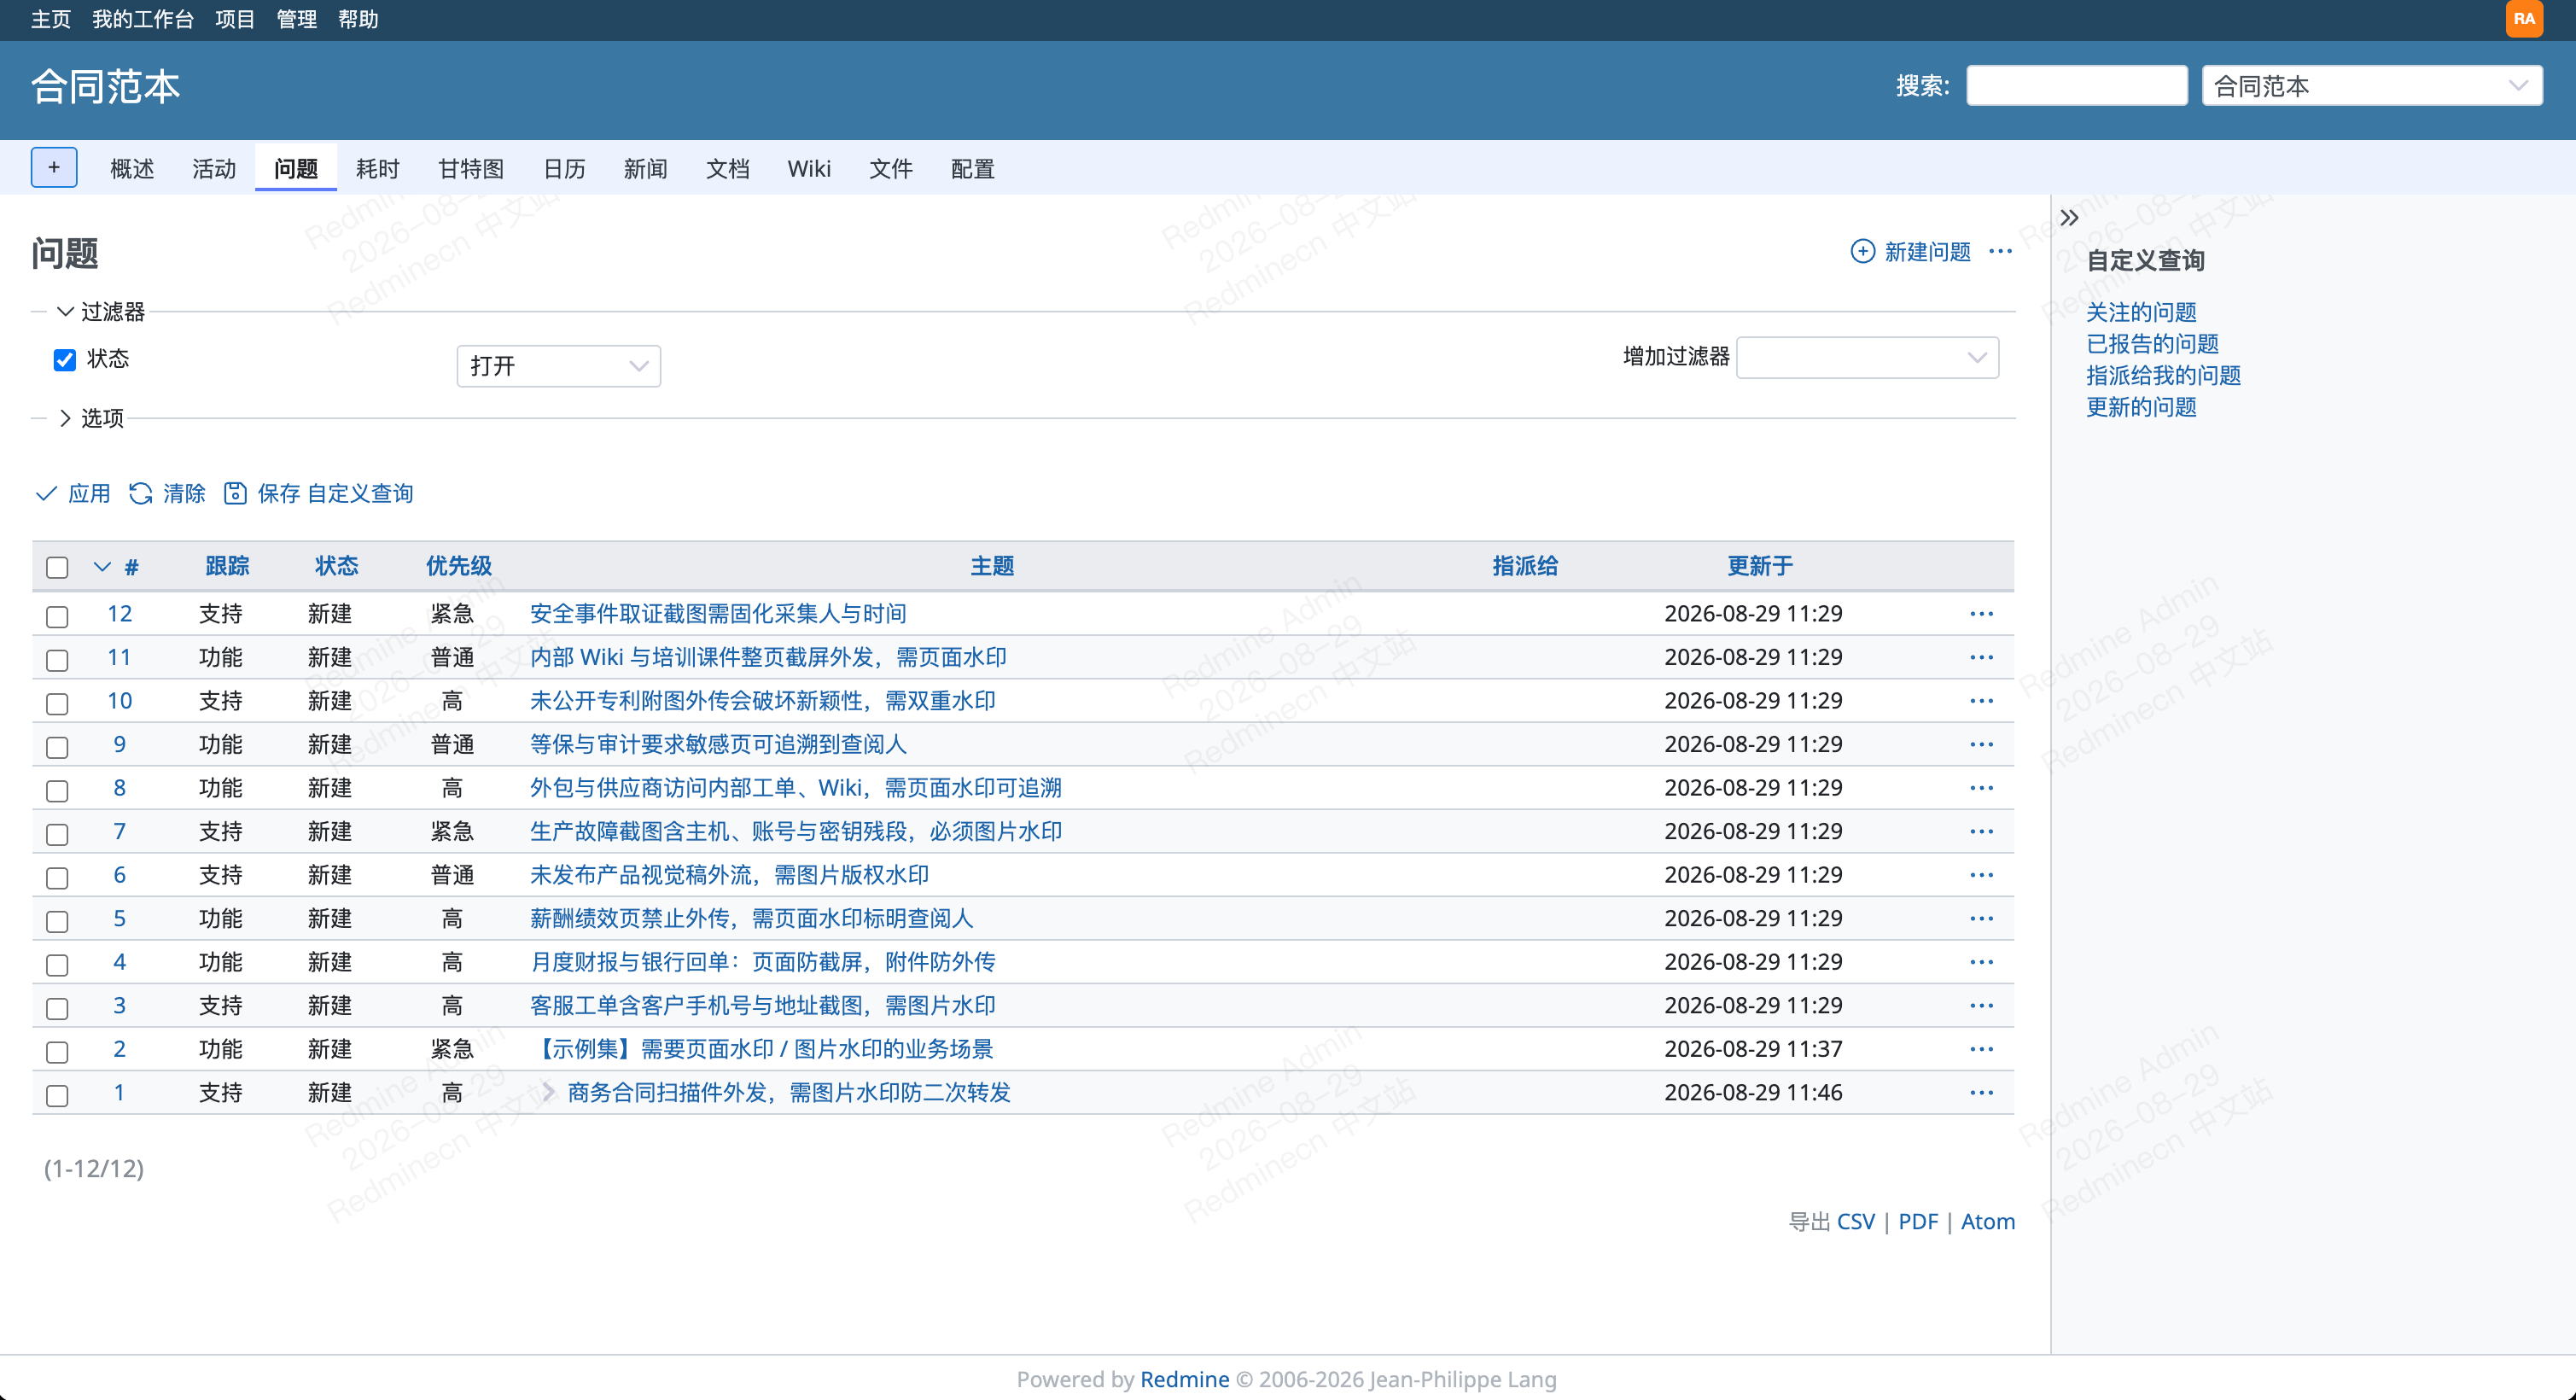
Task: Collapse the sidebar with double-chevron icon
Action: pyautogui.click(x=2069, y=218)
